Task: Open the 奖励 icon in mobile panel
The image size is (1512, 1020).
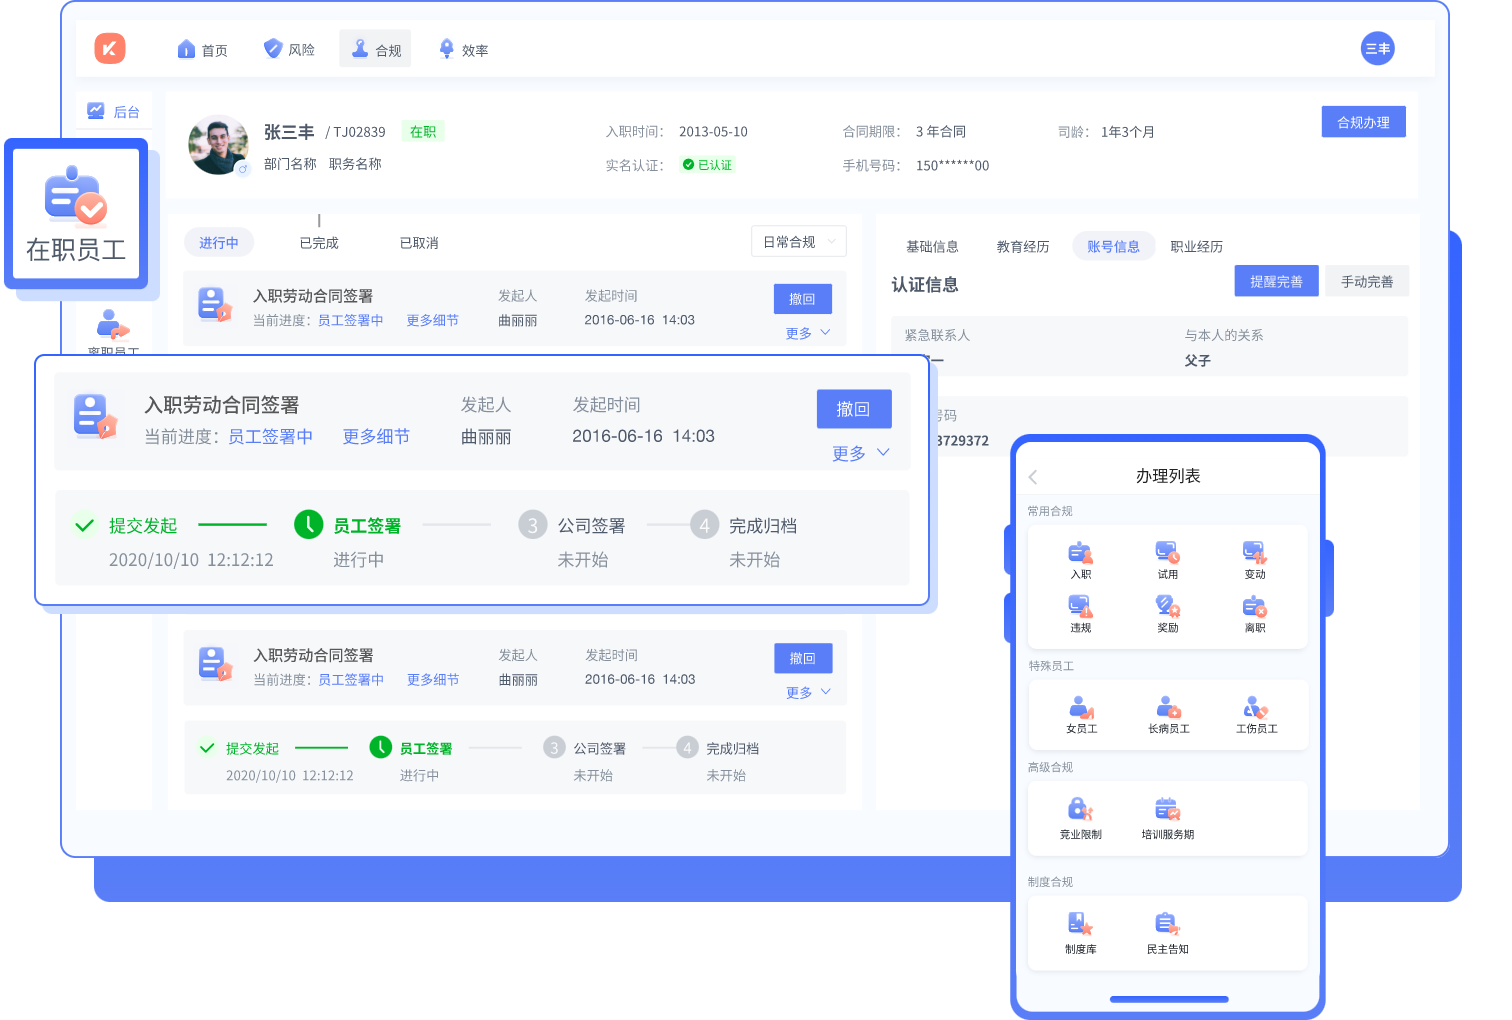Action: 1167,607
